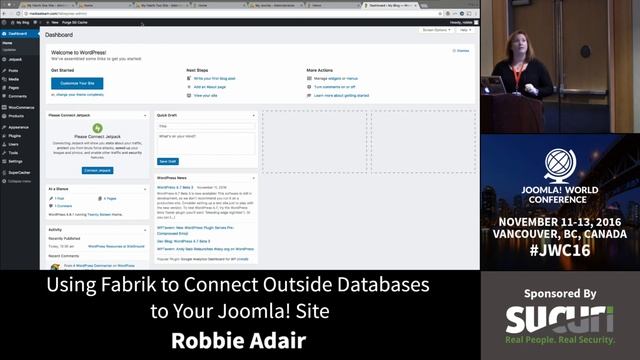Click Manage widgets or menus link

click(x=336, y=78)
